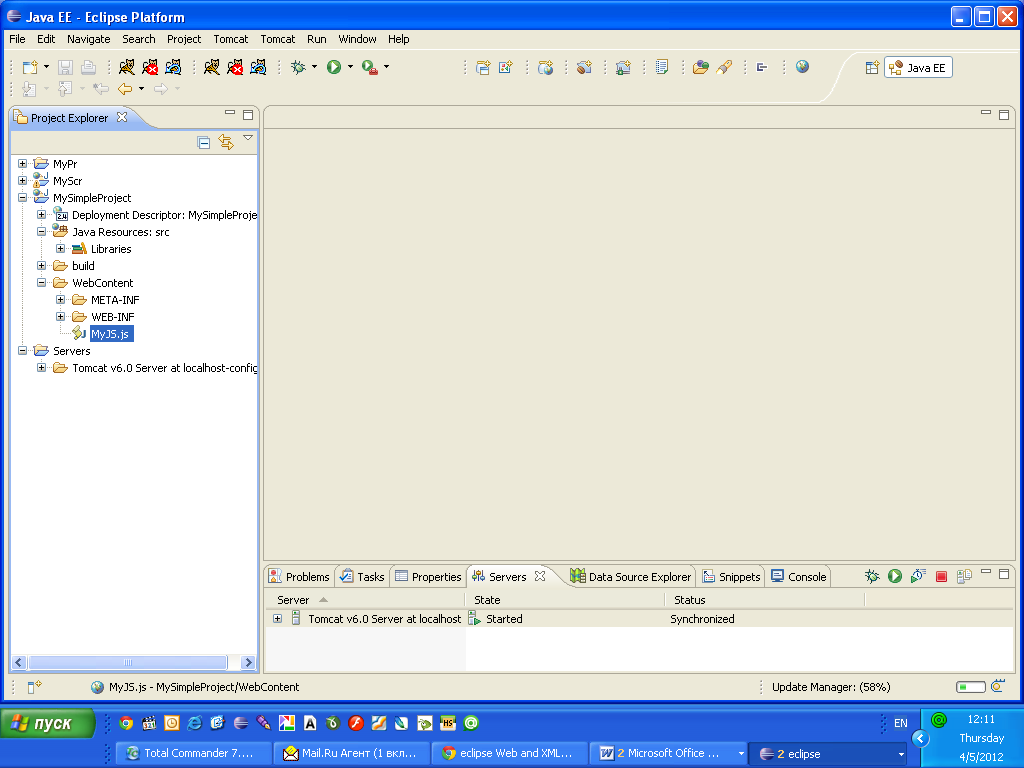
Task: Select the MyJS.js file
Action: point(110,334)
